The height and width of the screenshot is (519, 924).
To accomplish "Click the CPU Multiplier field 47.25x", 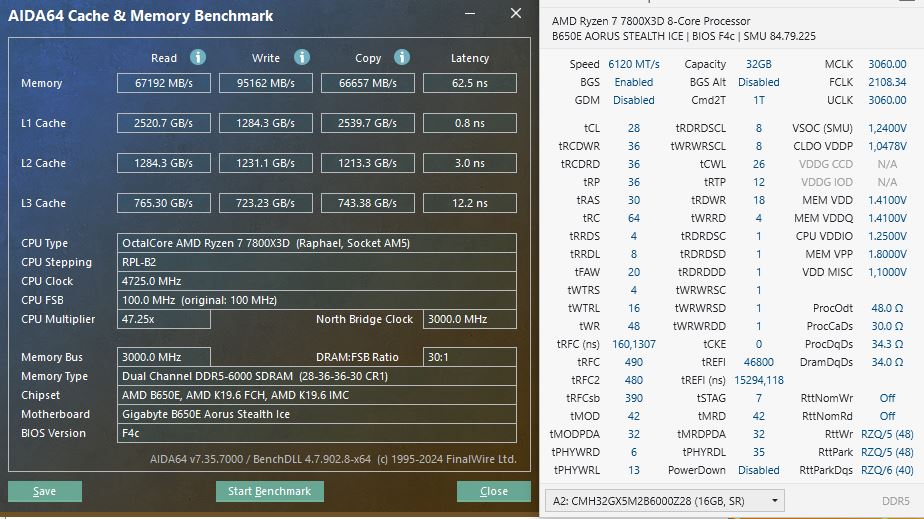I will (164, 319).
